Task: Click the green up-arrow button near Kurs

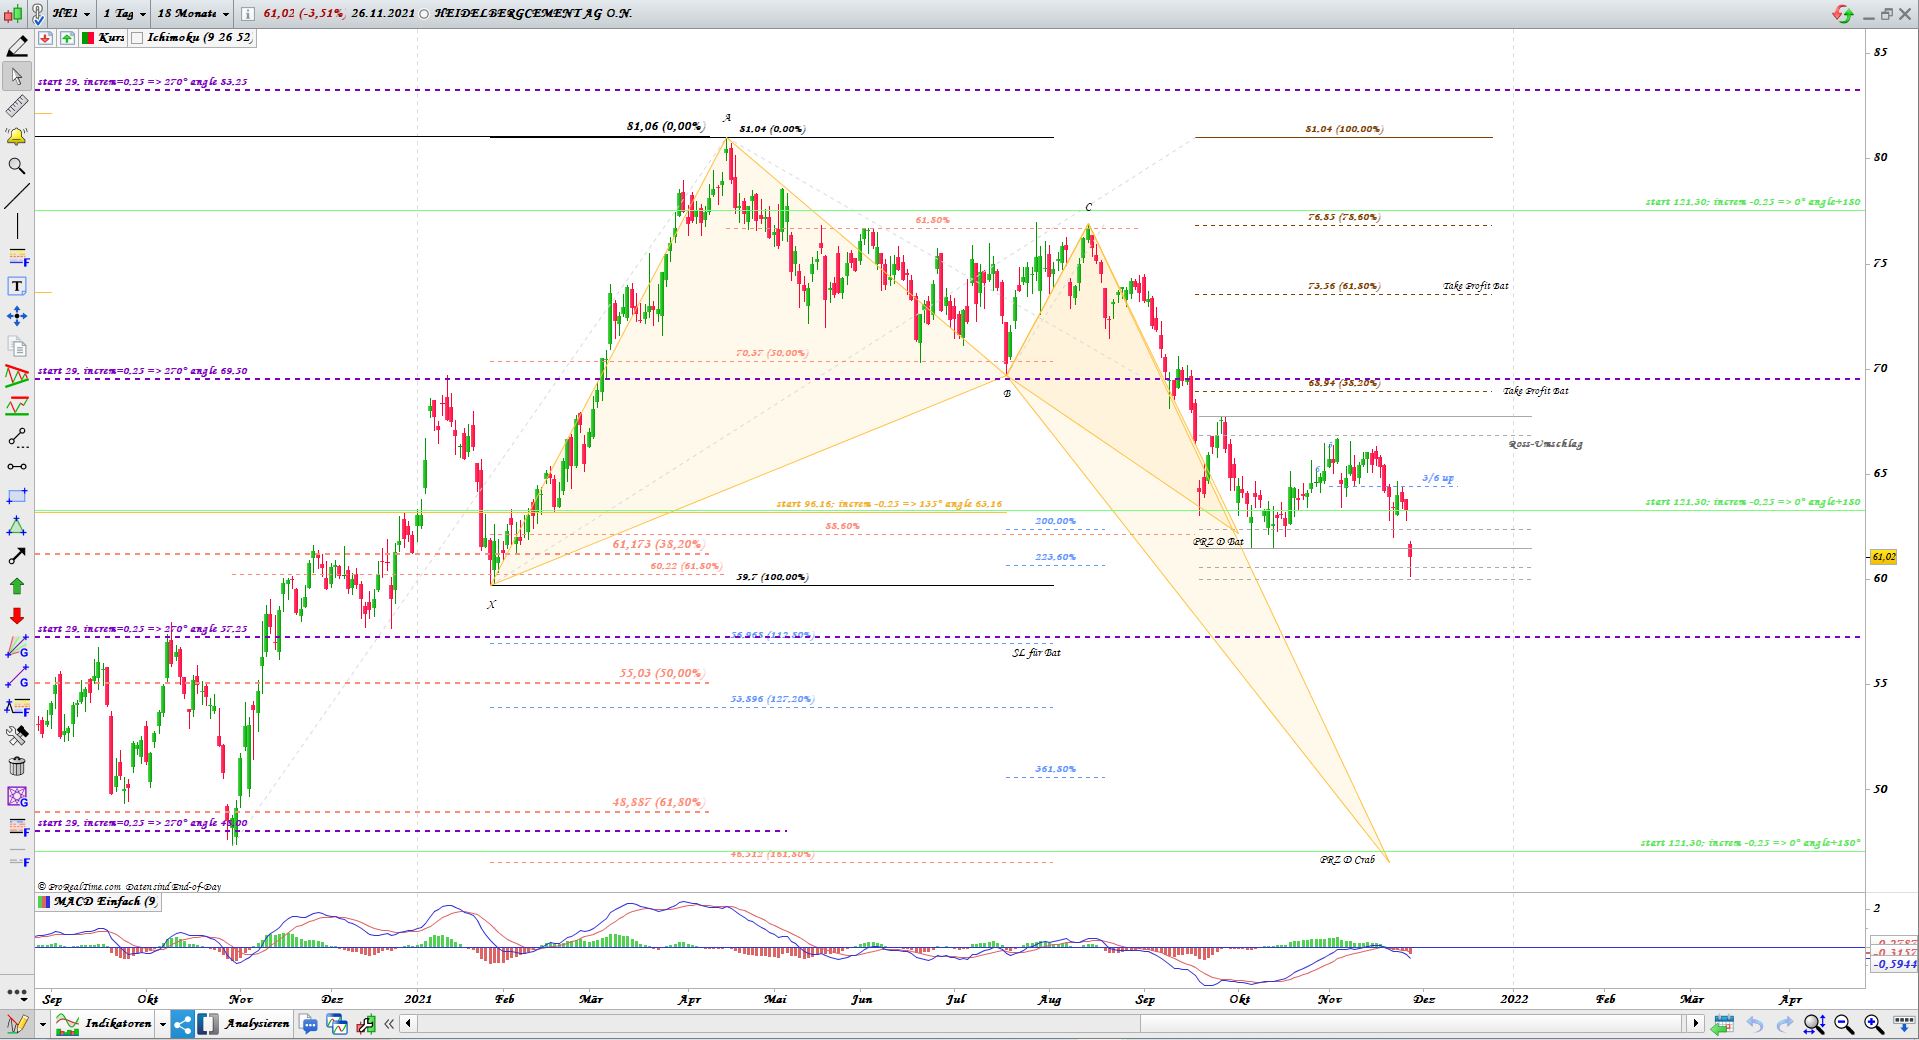Action: (67, 38)
